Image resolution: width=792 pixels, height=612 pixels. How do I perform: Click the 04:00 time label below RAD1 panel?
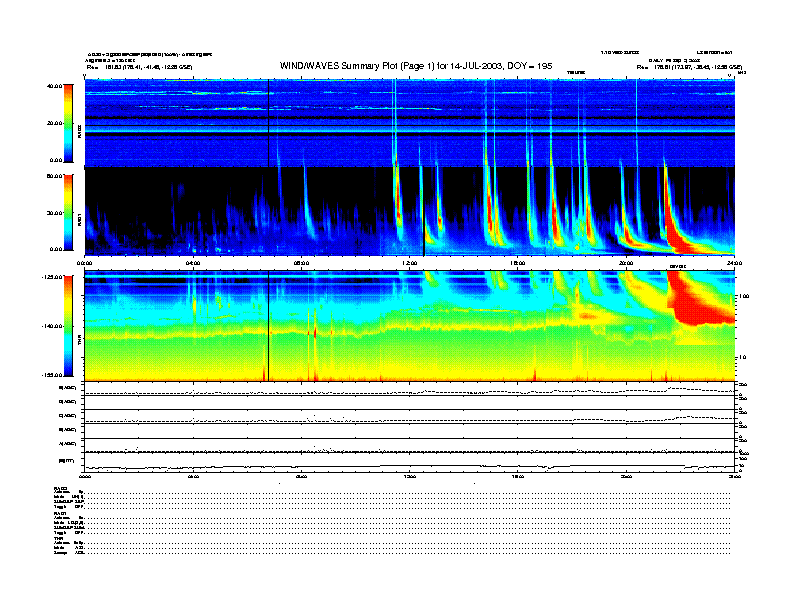tap(193, 263)
